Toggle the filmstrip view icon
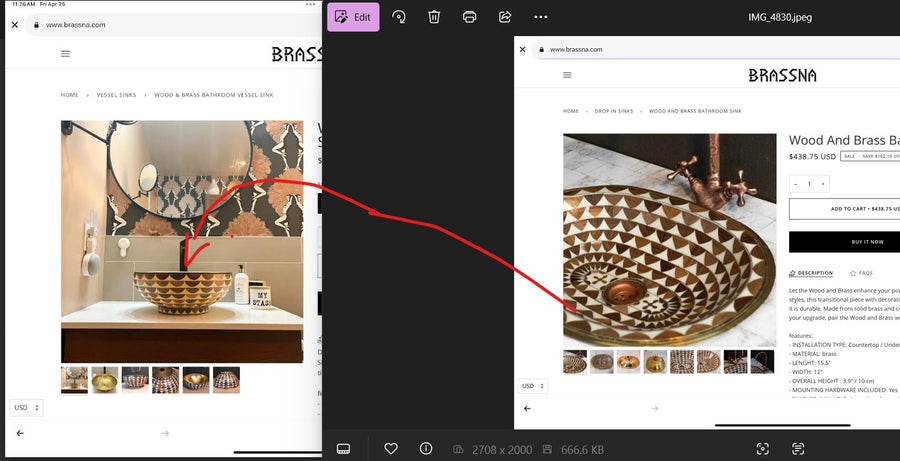Viewport: 900px width, 461px height. [x=343, y=449]
